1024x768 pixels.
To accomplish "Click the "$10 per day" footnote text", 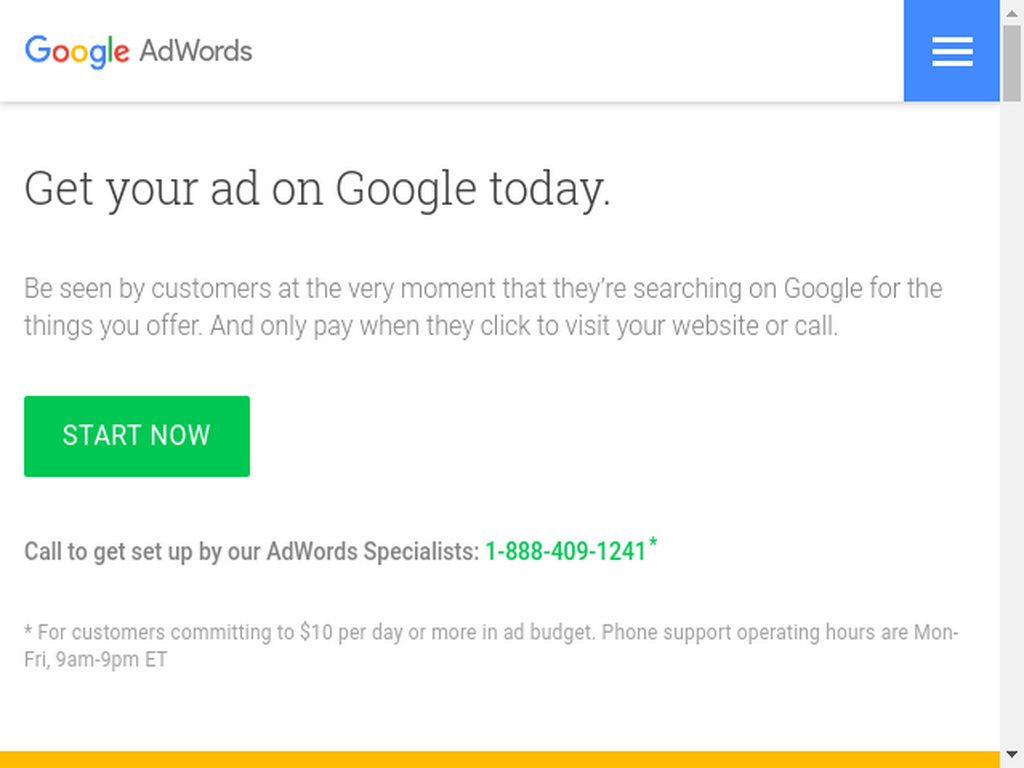I will (351, 633).
